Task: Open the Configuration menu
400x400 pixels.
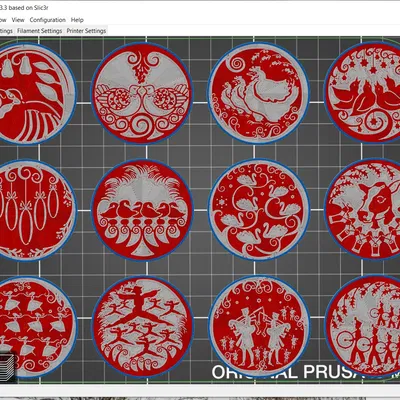Action: pyautogui.click(x=48, y=20)
